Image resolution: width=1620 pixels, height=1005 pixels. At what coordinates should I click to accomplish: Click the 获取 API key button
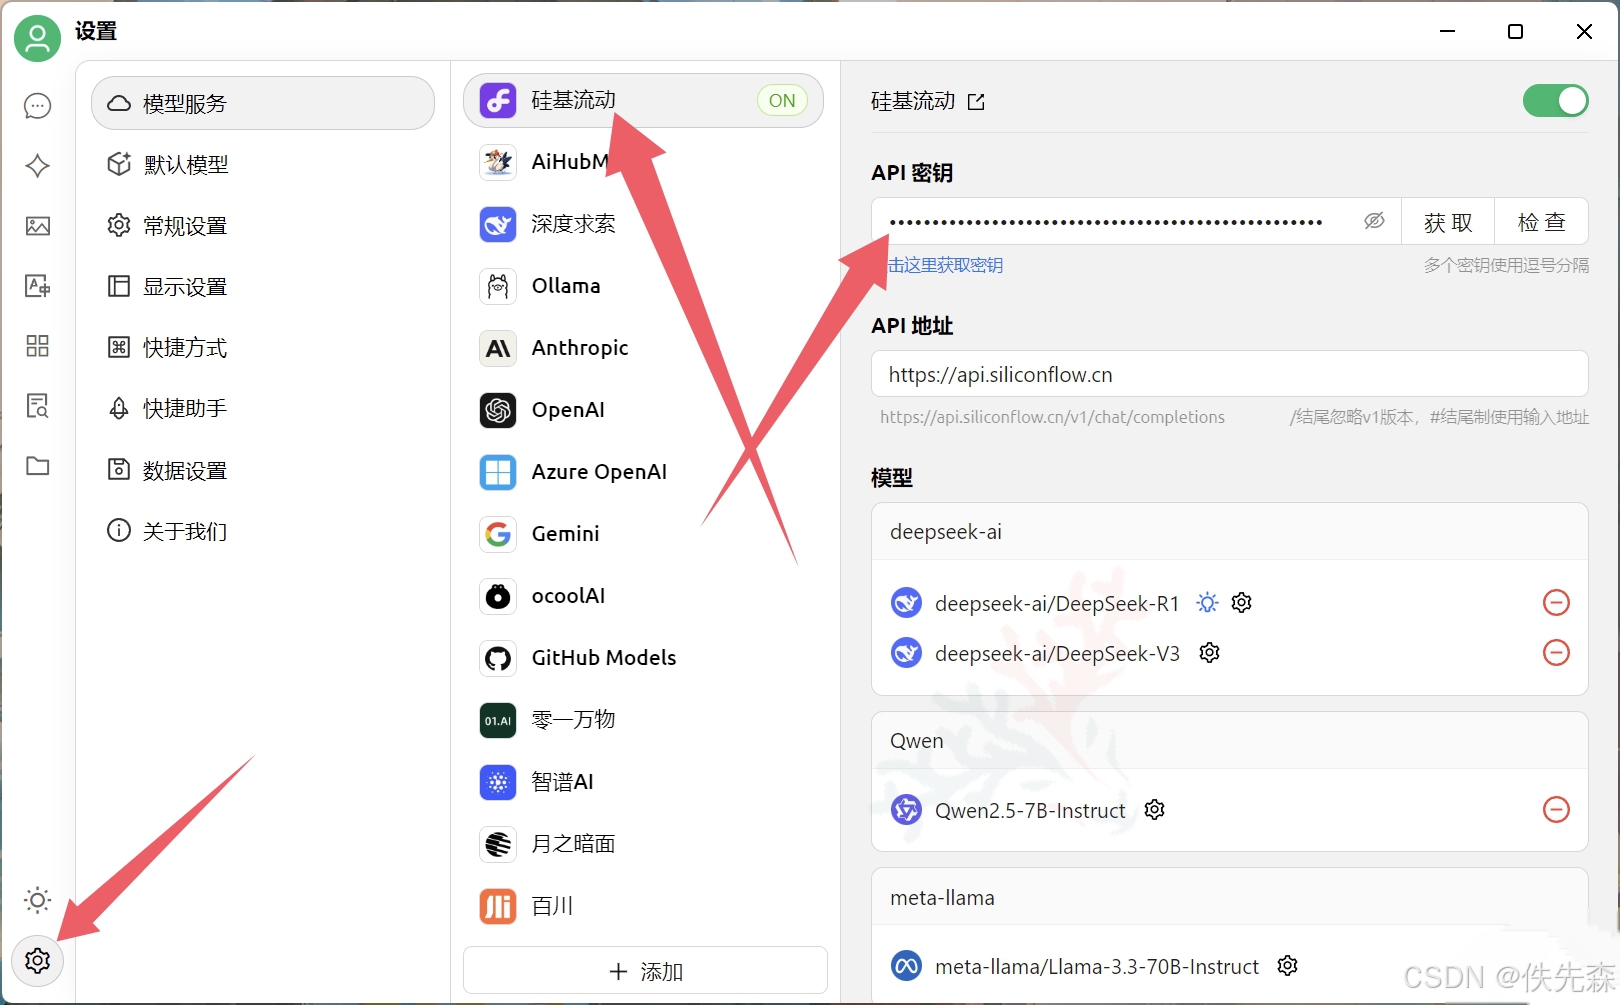pos(1447,222)
